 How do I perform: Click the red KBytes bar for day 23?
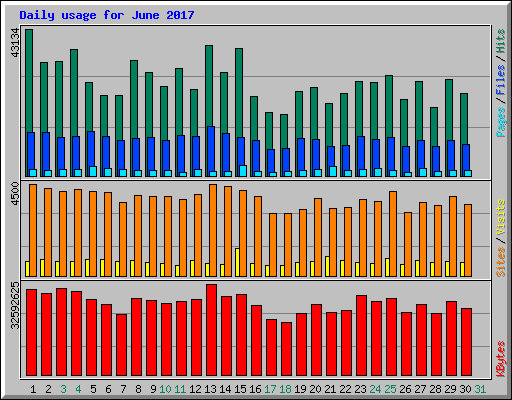[x=361, y=335]
